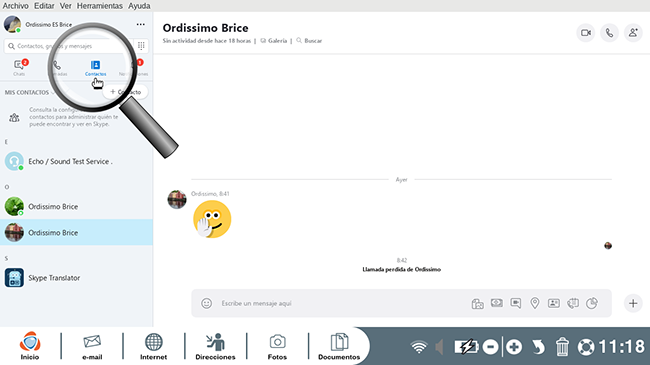Screen dimensions: 650x365
Task: Click the Wi-Fi status icon
Action: pyautogui.click(x=419, y=347)
